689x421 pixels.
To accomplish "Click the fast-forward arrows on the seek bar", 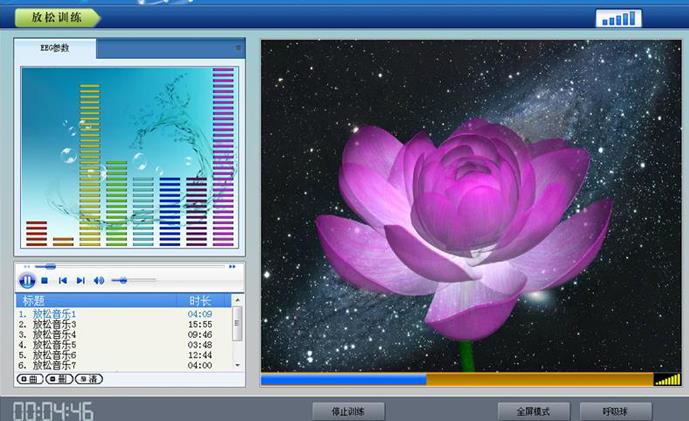I will (x=232, y=266).
